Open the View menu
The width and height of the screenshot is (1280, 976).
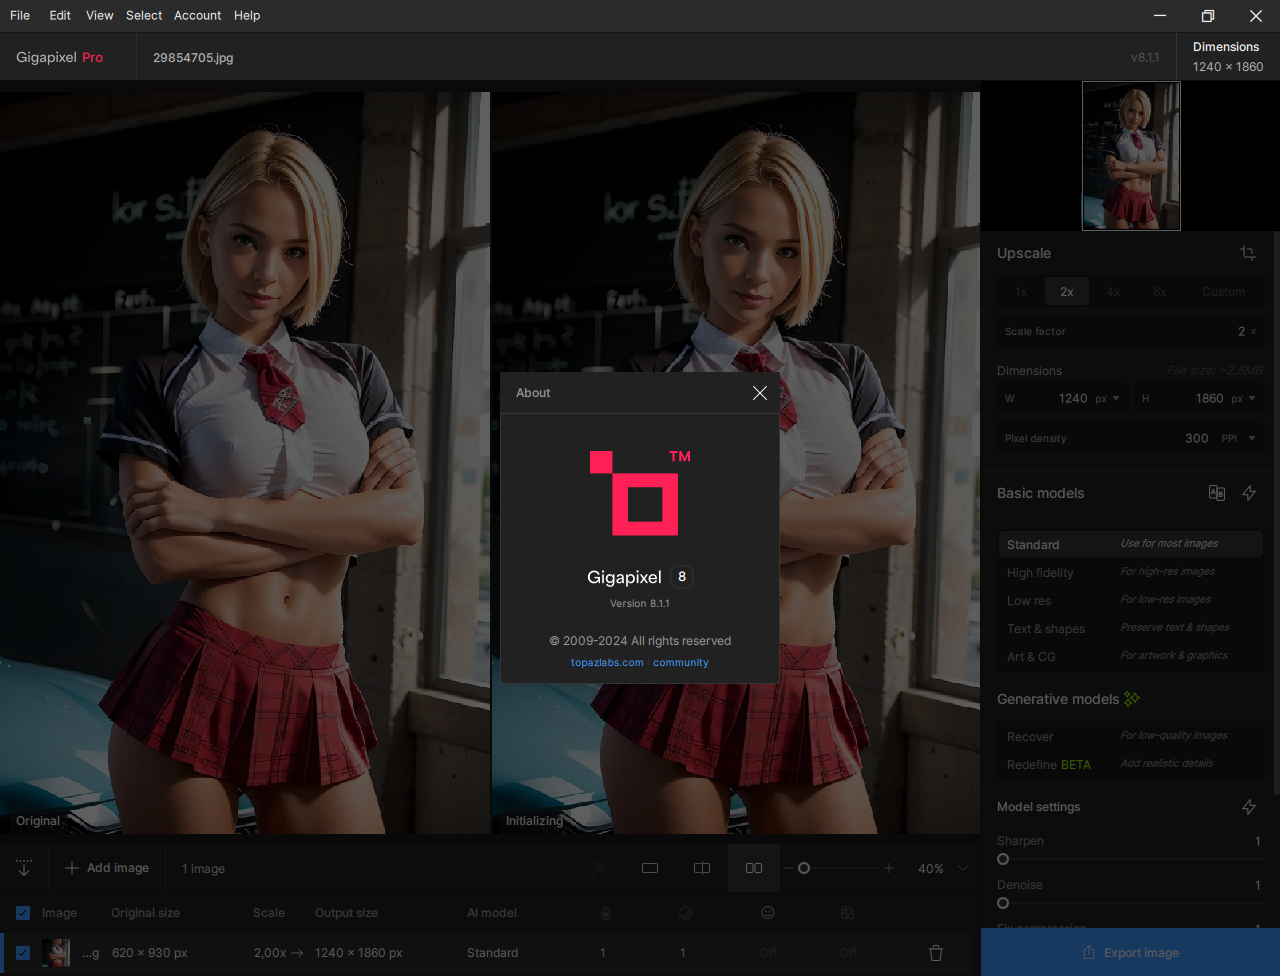(100, 16)
